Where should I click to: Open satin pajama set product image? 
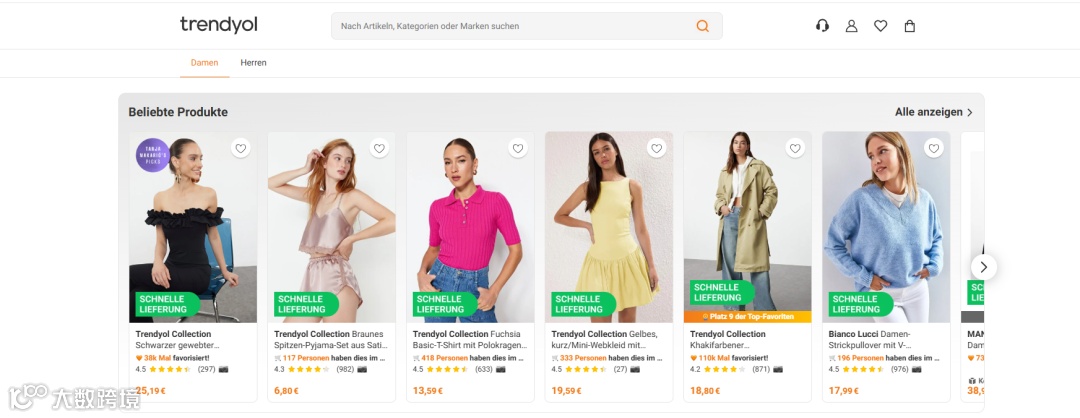click(x=331, y=227)
